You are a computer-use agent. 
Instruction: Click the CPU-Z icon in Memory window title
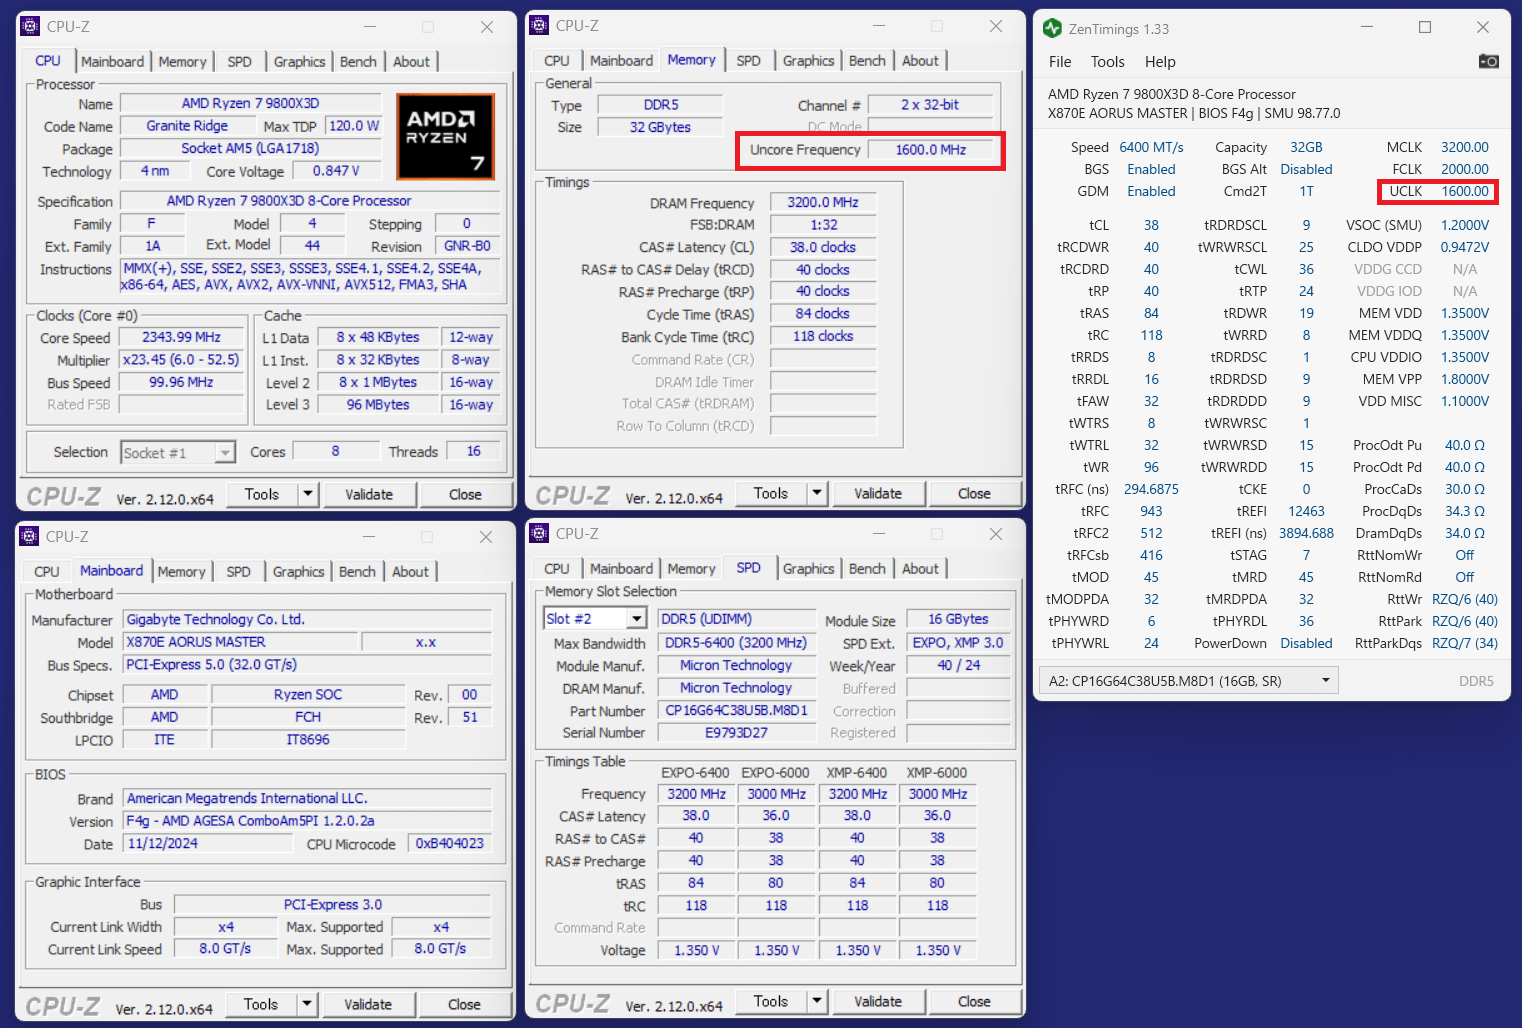click(x=539, y=25)
